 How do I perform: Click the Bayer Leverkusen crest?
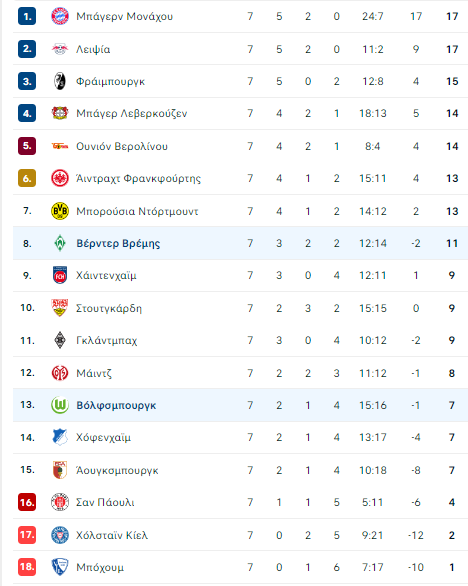60,113
